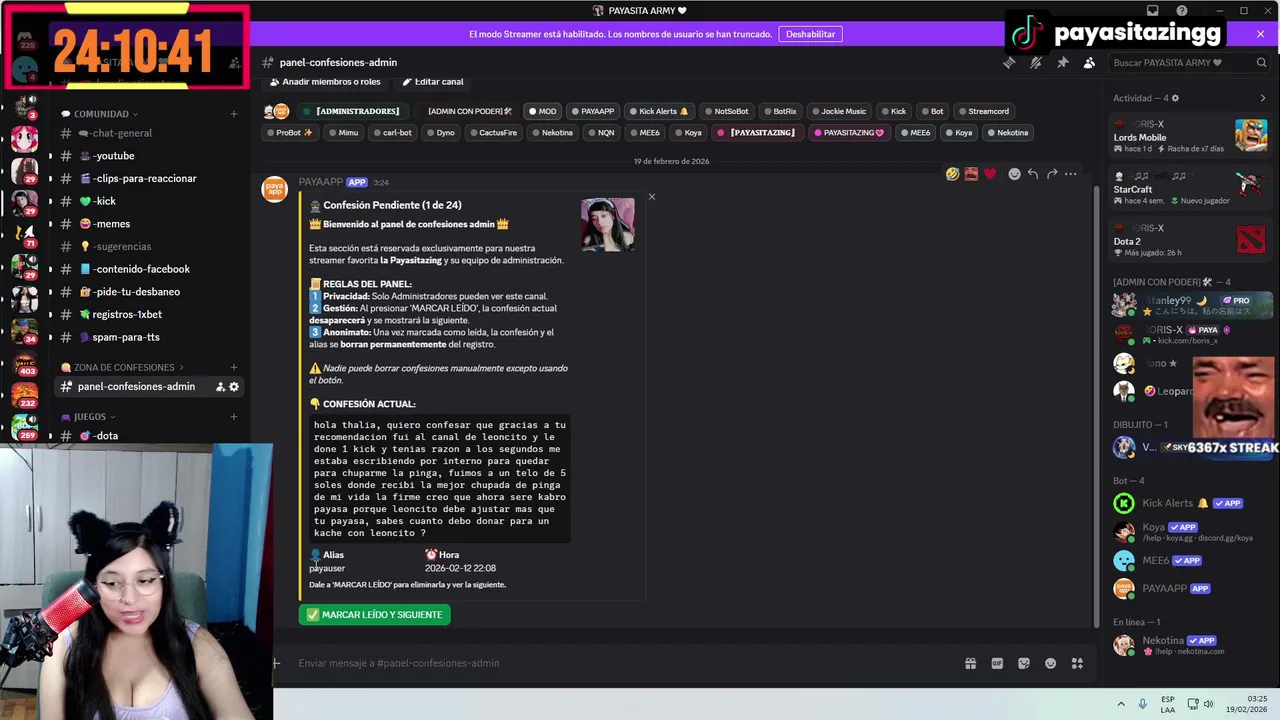Open Kick Alerts member in Bot list

(1190, 503)
